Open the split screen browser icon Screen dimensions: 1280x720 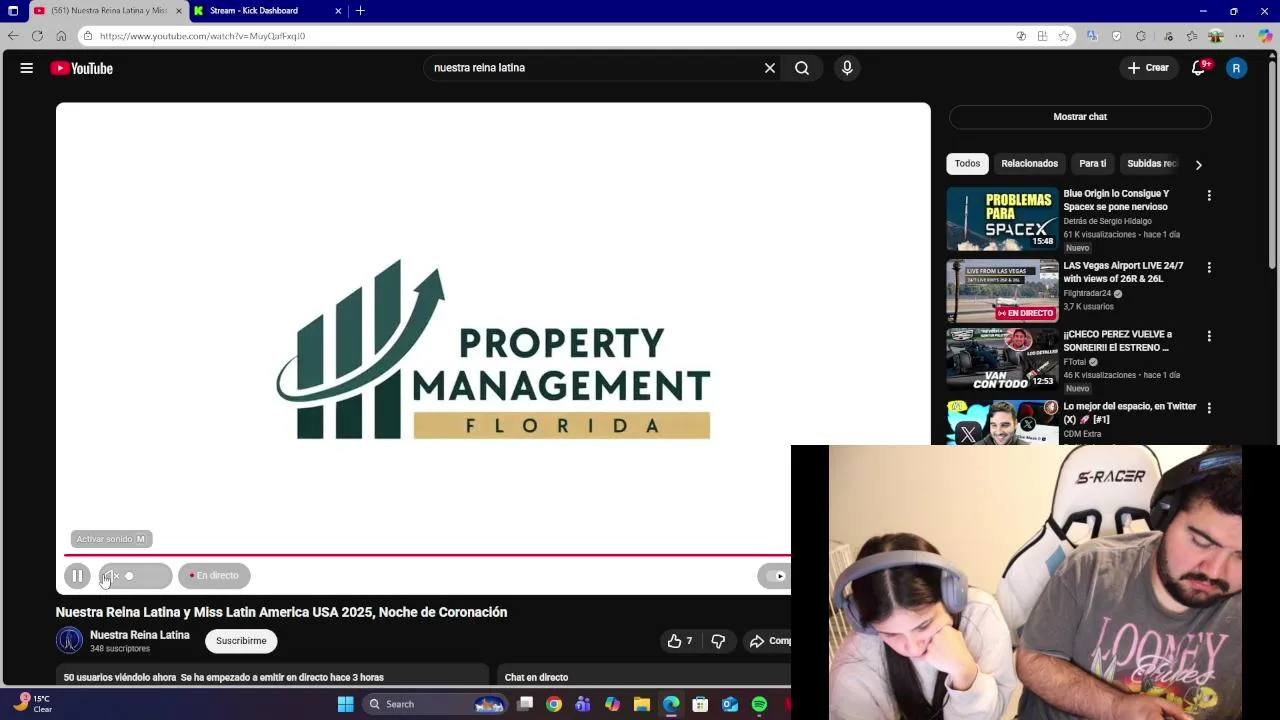[1042, 36]
